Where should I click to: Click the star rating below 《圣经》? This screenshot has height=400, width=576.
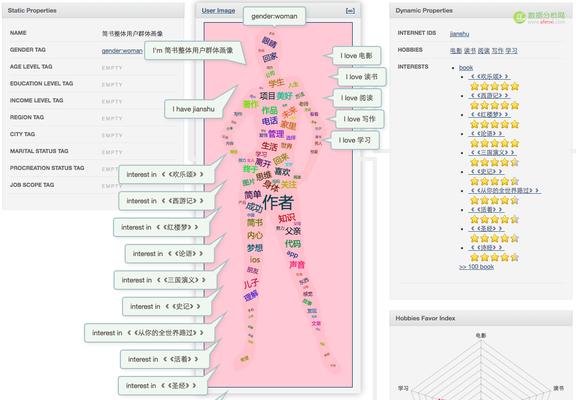point(494,239)
